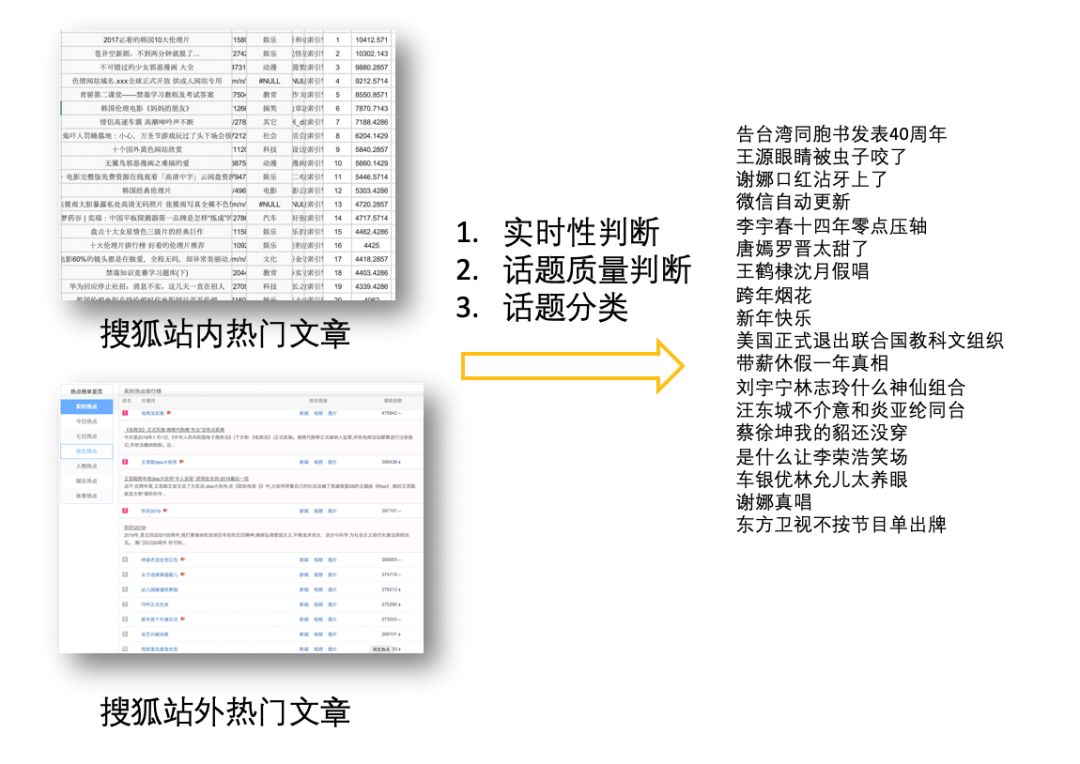
Task: Click score cell 10412.571 in the table
Action: click(x=372, y=40)
